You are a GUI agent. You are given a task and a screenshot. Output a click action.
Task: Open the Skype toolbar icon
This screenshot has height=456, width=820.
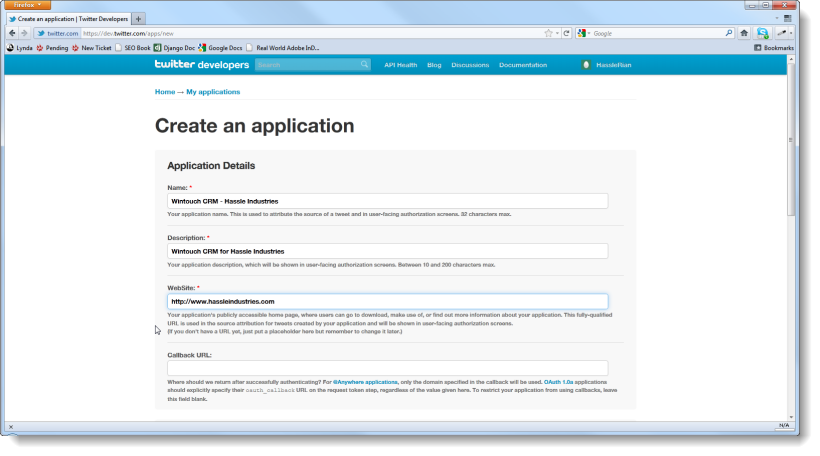pyautogui.click(x=762, y=33)
